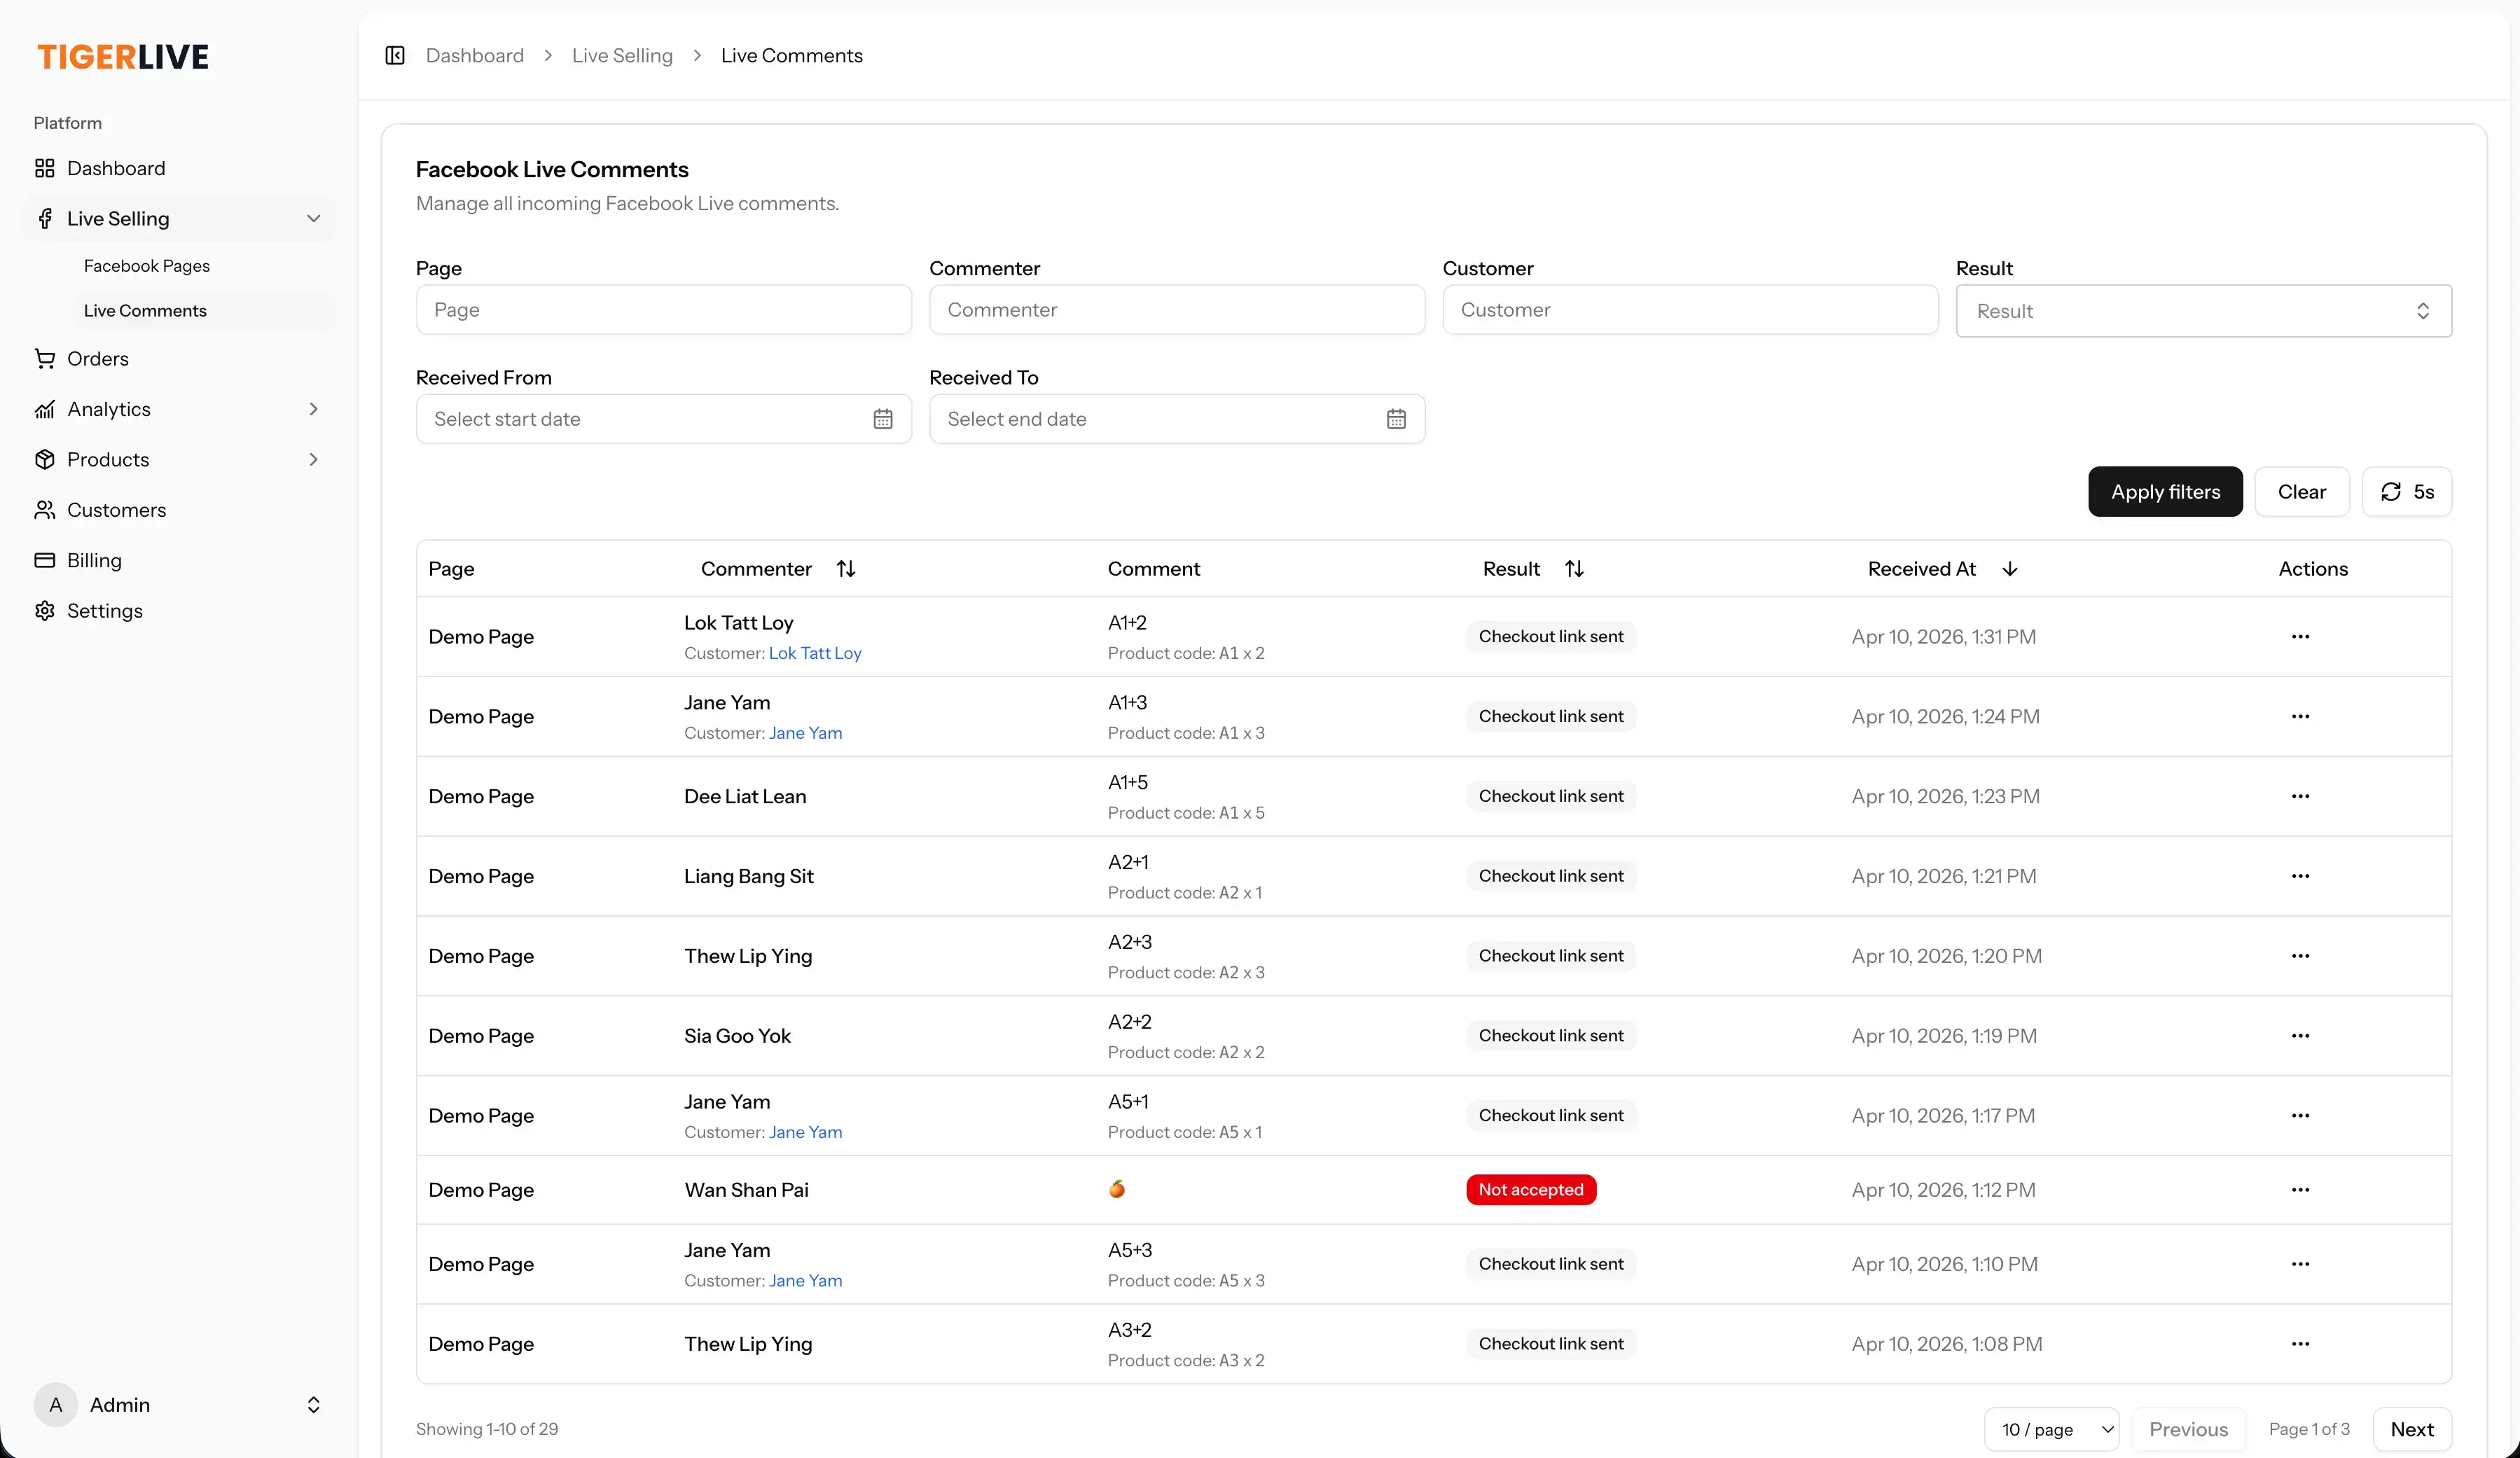Open Lok Tatt Loy customer link
The height and width of the screenshot is (1458, 2520).
click(x=815, y=653)
